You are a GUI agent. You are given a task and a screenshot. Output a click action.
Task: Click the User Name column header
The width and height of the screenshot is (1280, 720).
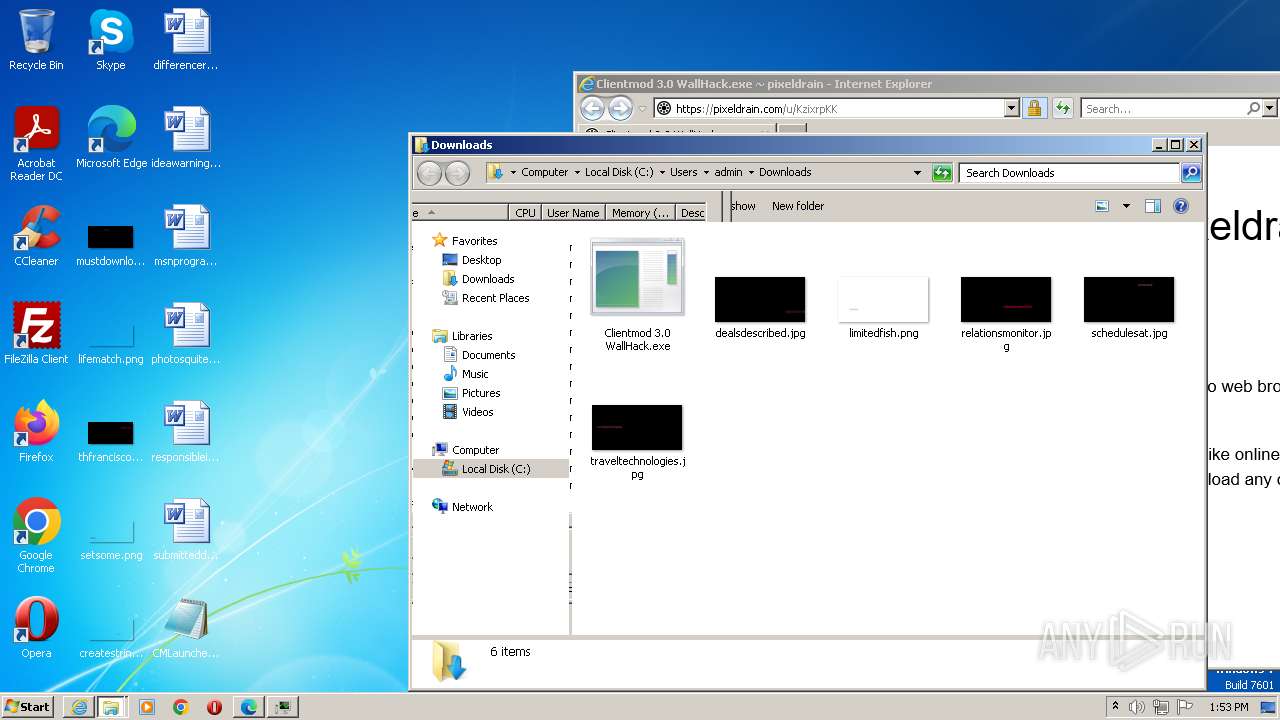pyautogui.click(x=573, y=213)
